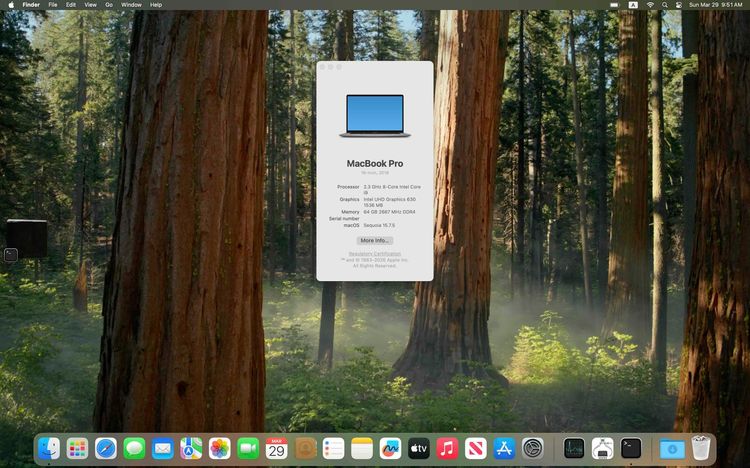Open the Mail app in Dock
Image resolution: width=750 pixels, height=468 pixels.
click(163, 449)
